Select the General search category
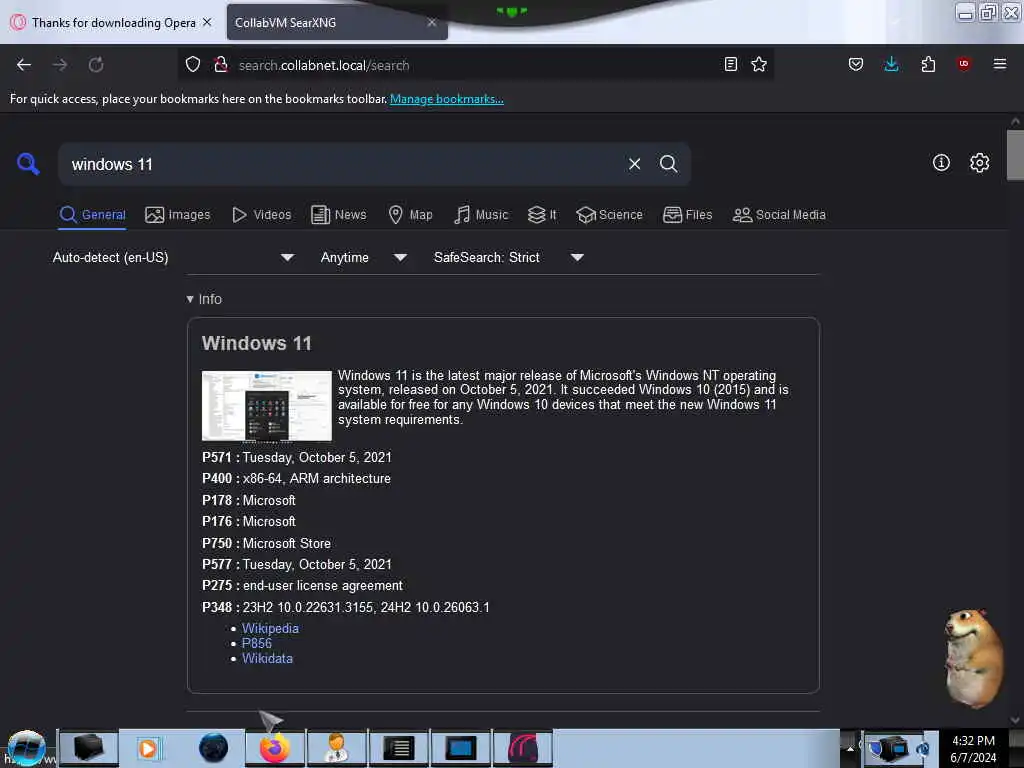Viewport: 1024px width, 768px height. (92, 215)
